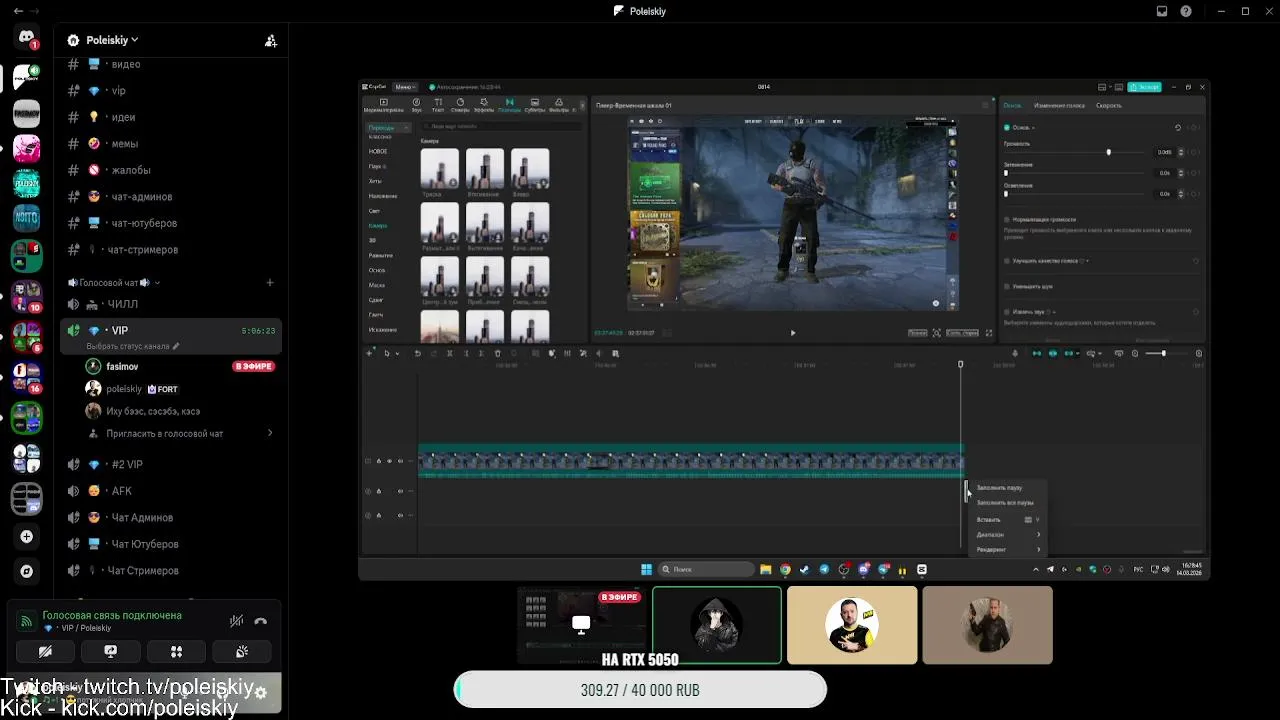
Task: Select Свет transitions category
Action: coord(374,211)
